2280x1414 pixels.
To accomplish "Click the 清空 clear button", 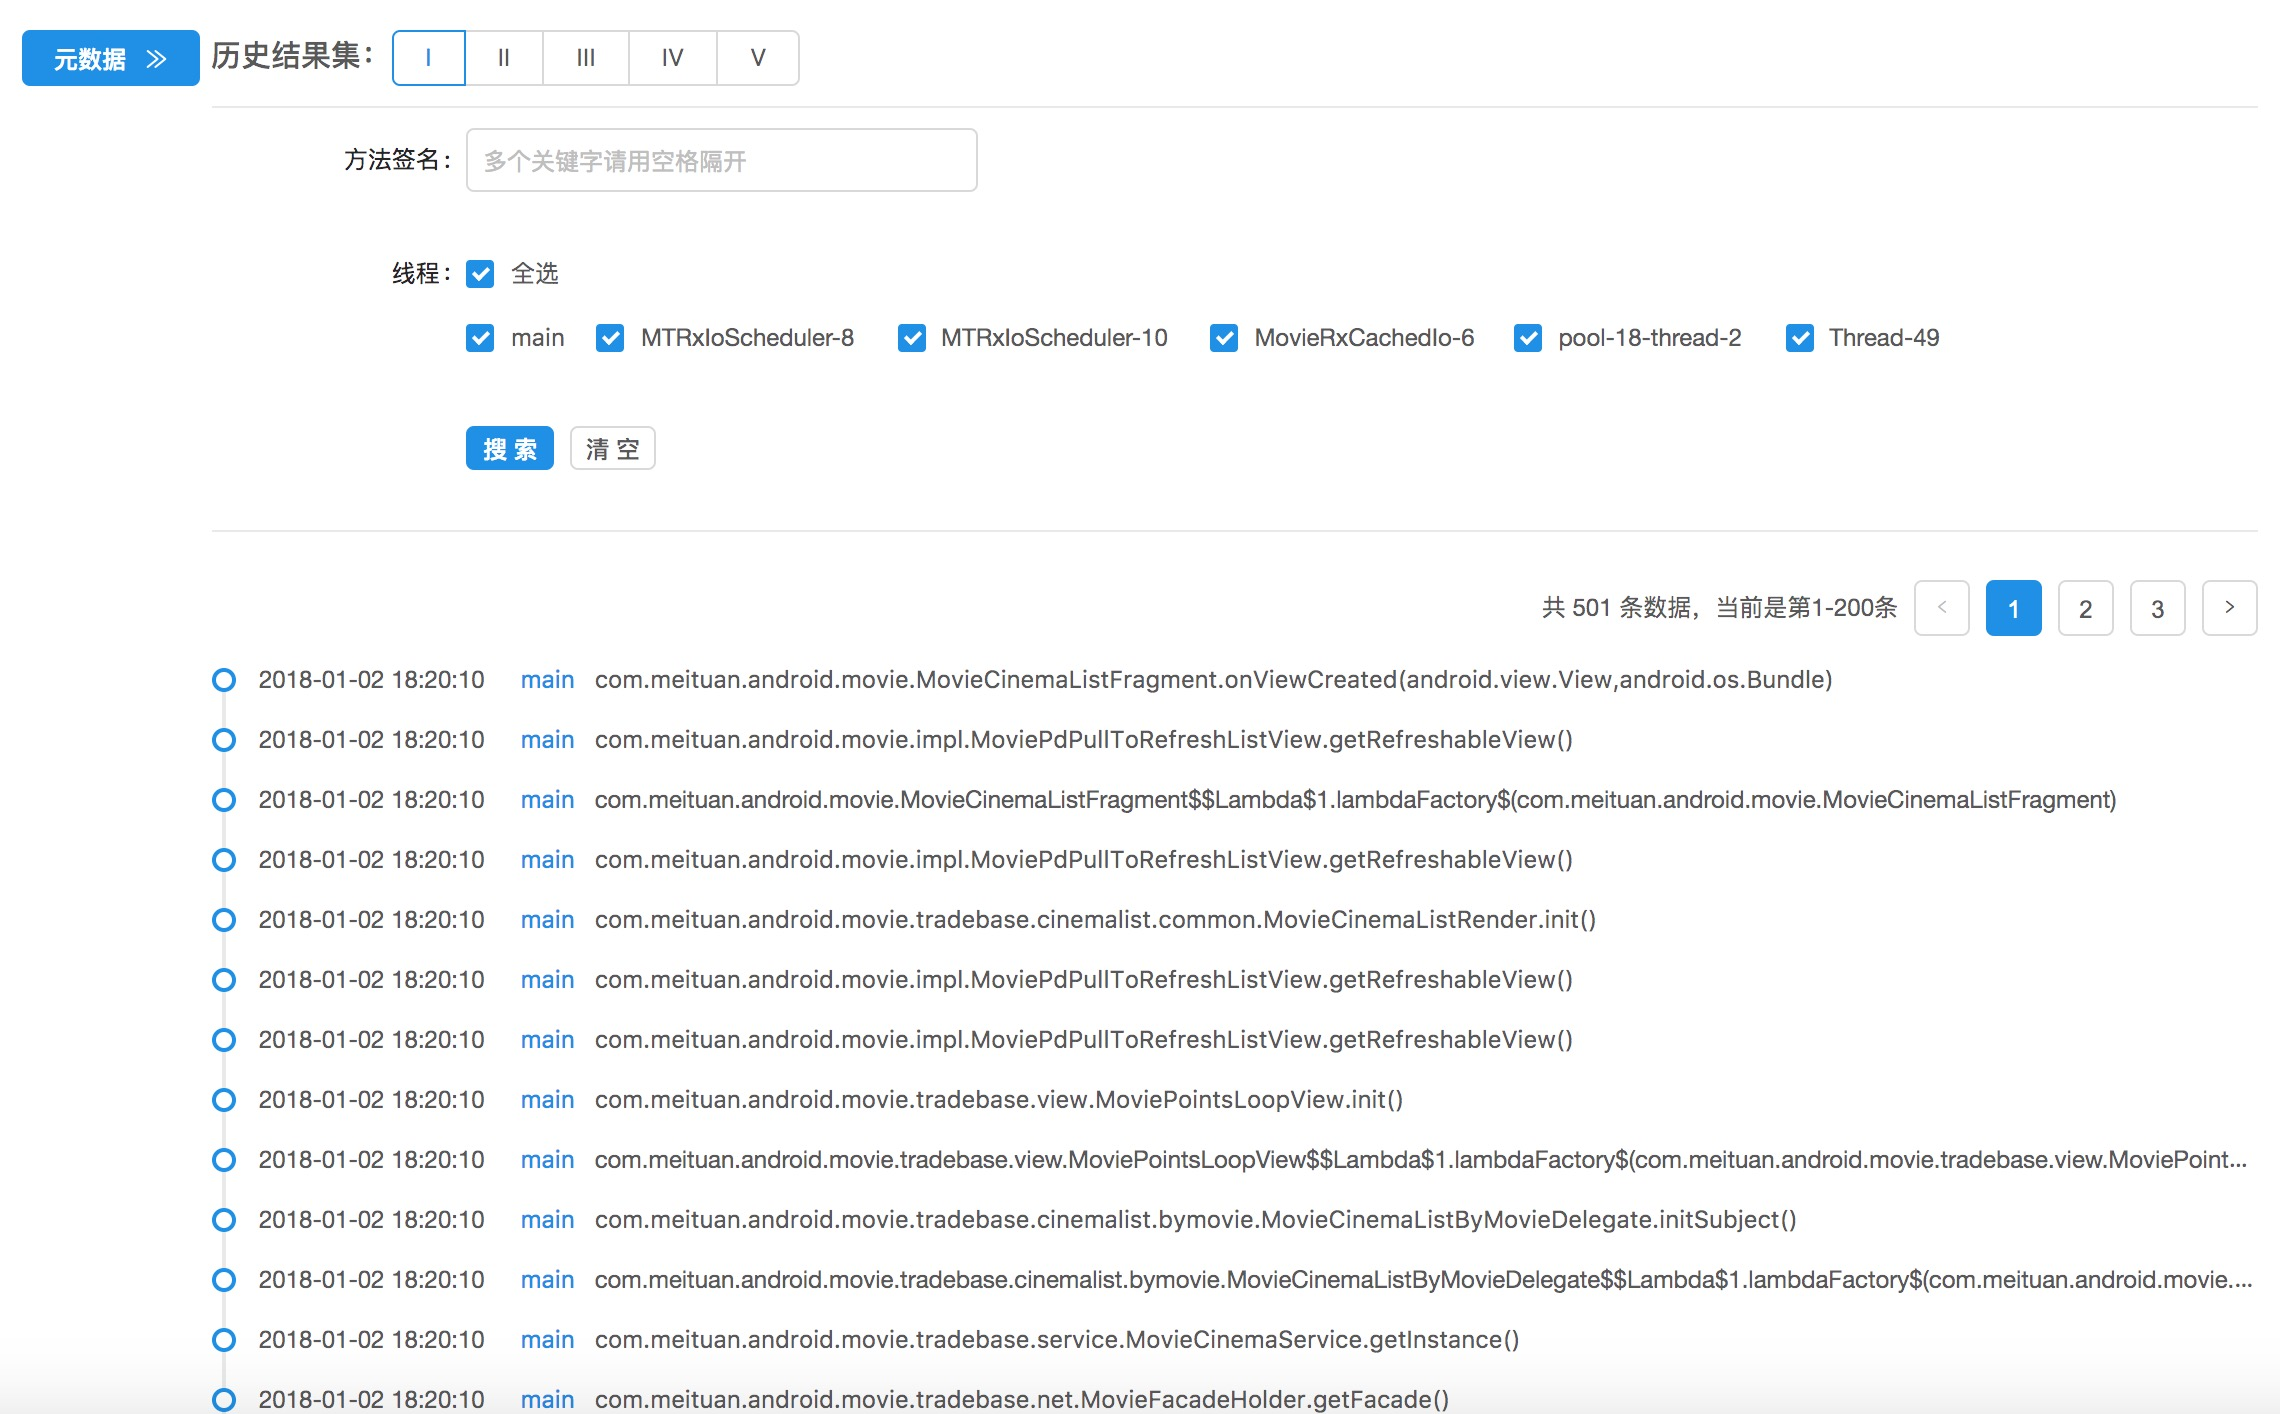I will (612, 449).
